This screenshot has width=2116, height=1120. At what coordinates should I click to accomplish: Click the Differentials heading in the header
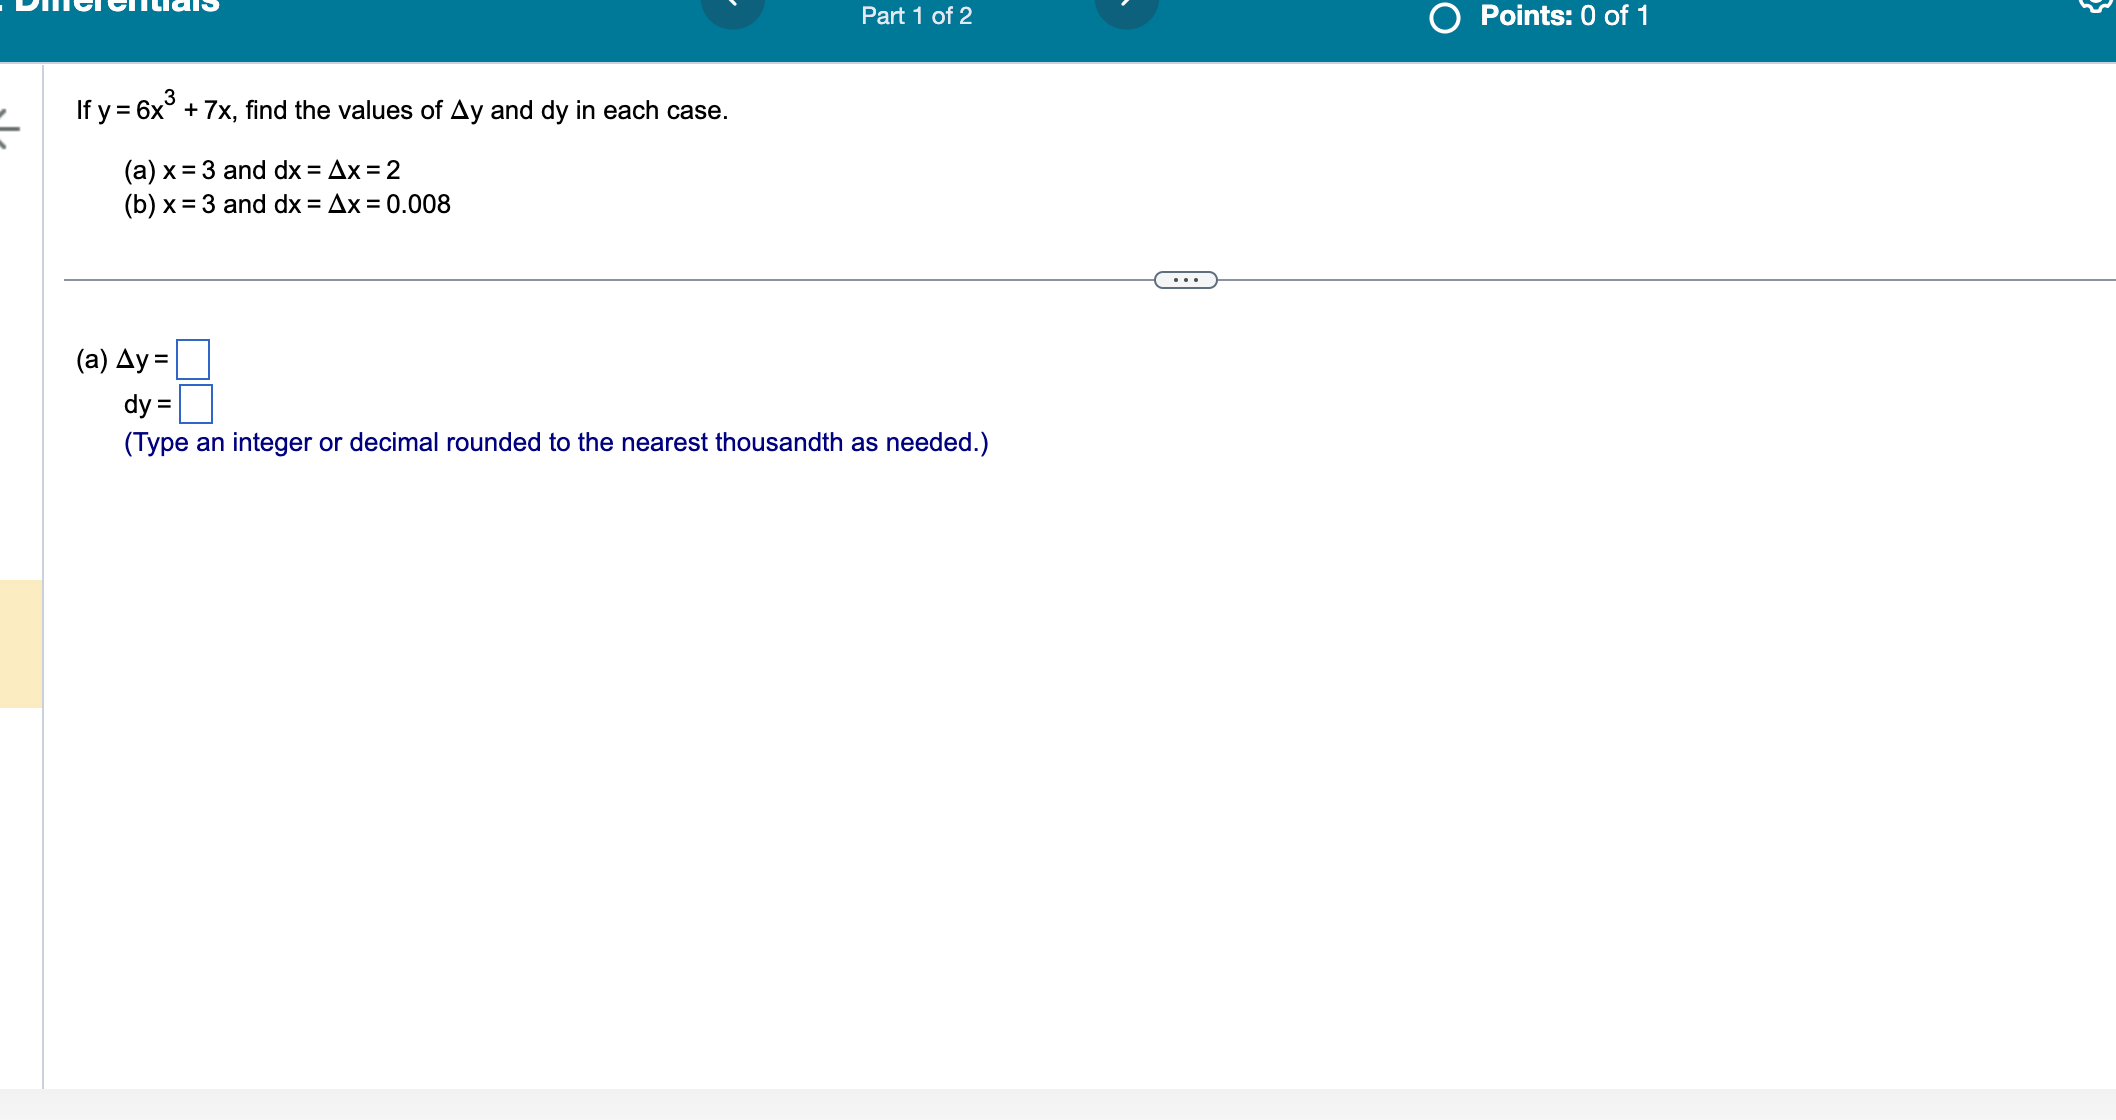click(118, 6)
